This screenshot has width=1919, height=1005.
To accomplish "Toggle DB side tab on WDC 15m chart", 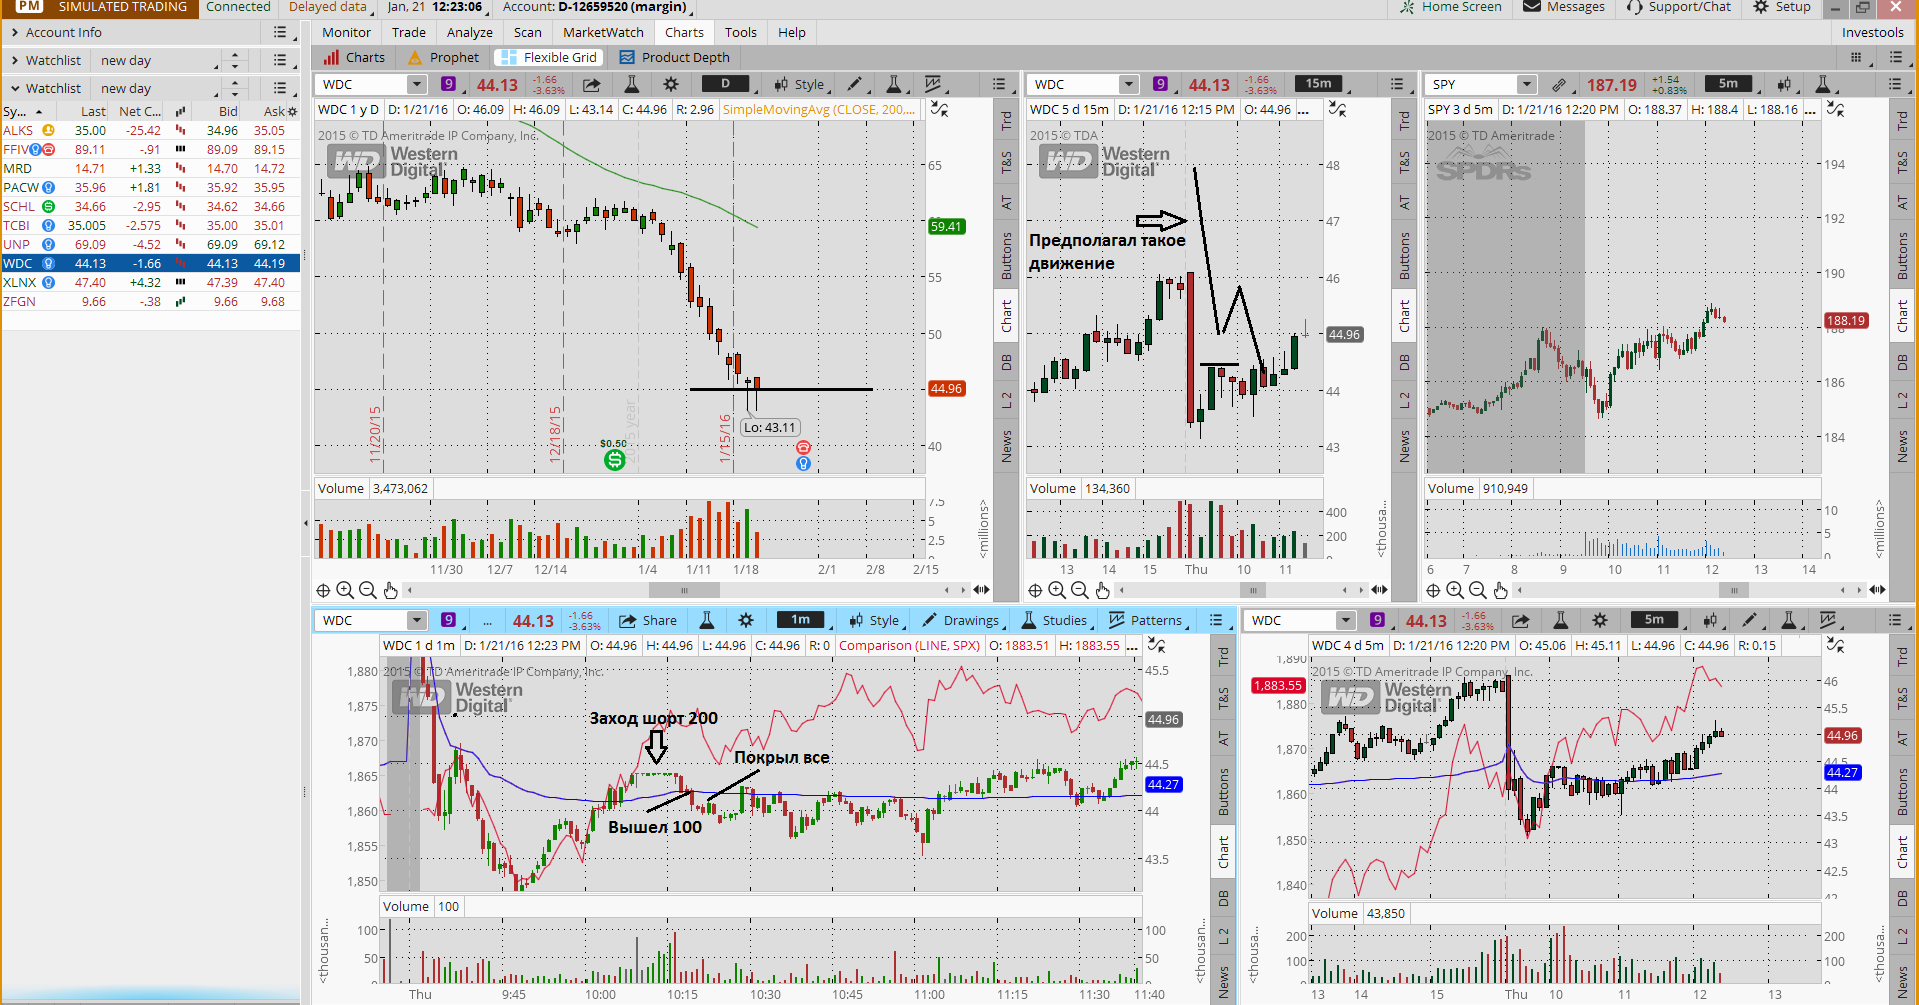I will click(x=1405, y=362).
